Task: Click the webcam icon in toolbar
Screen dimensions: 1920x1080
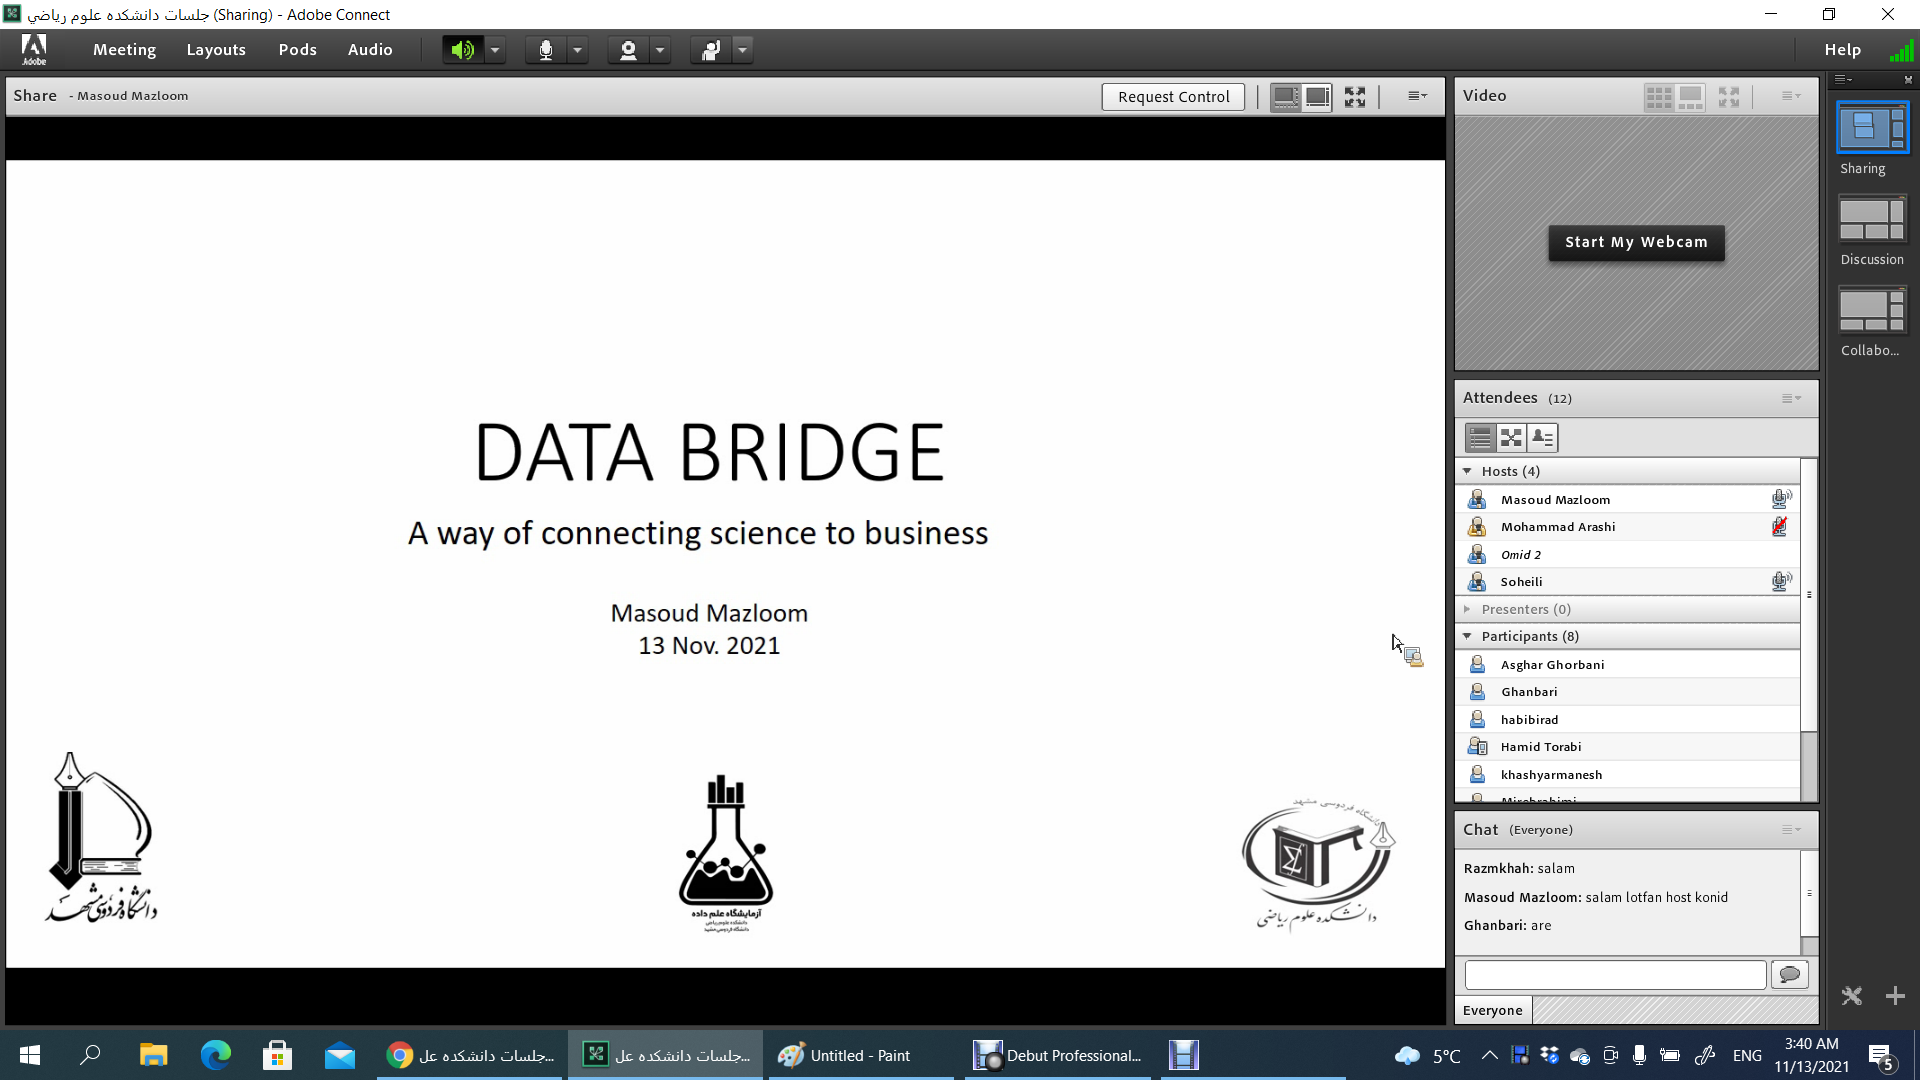Action: pos(628,50)
